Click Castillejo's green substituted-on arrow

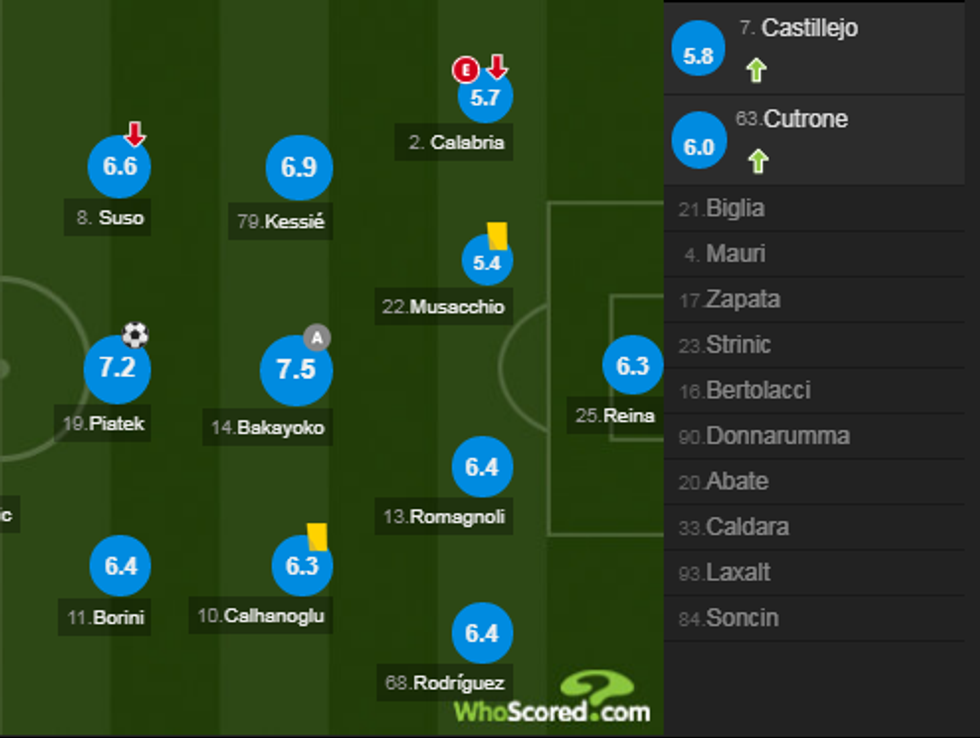click(756, 70)
